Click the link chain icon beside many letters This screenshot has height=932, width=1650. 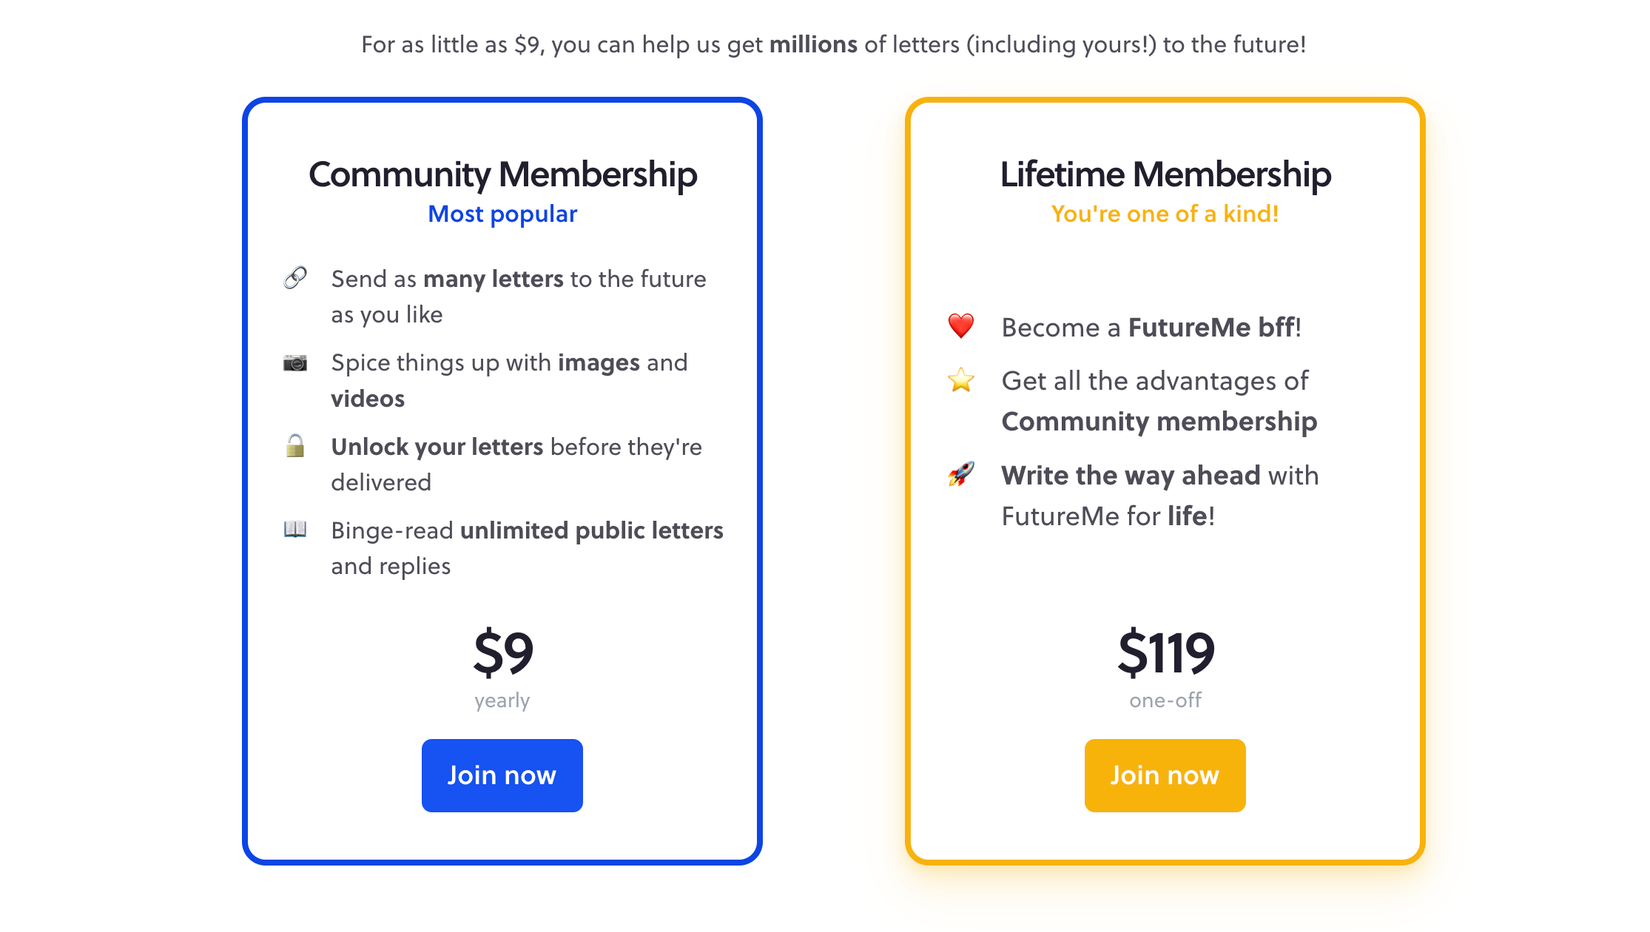295,278
